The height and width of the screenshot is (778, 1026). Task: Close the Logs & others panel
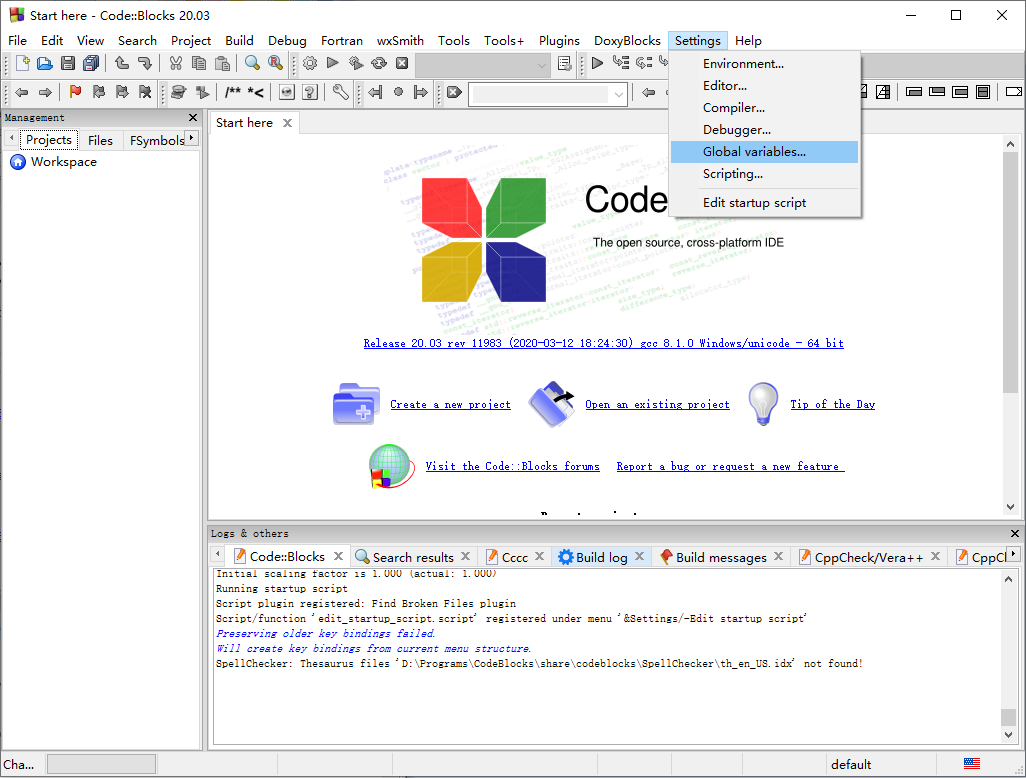(x=1014, y=534)
